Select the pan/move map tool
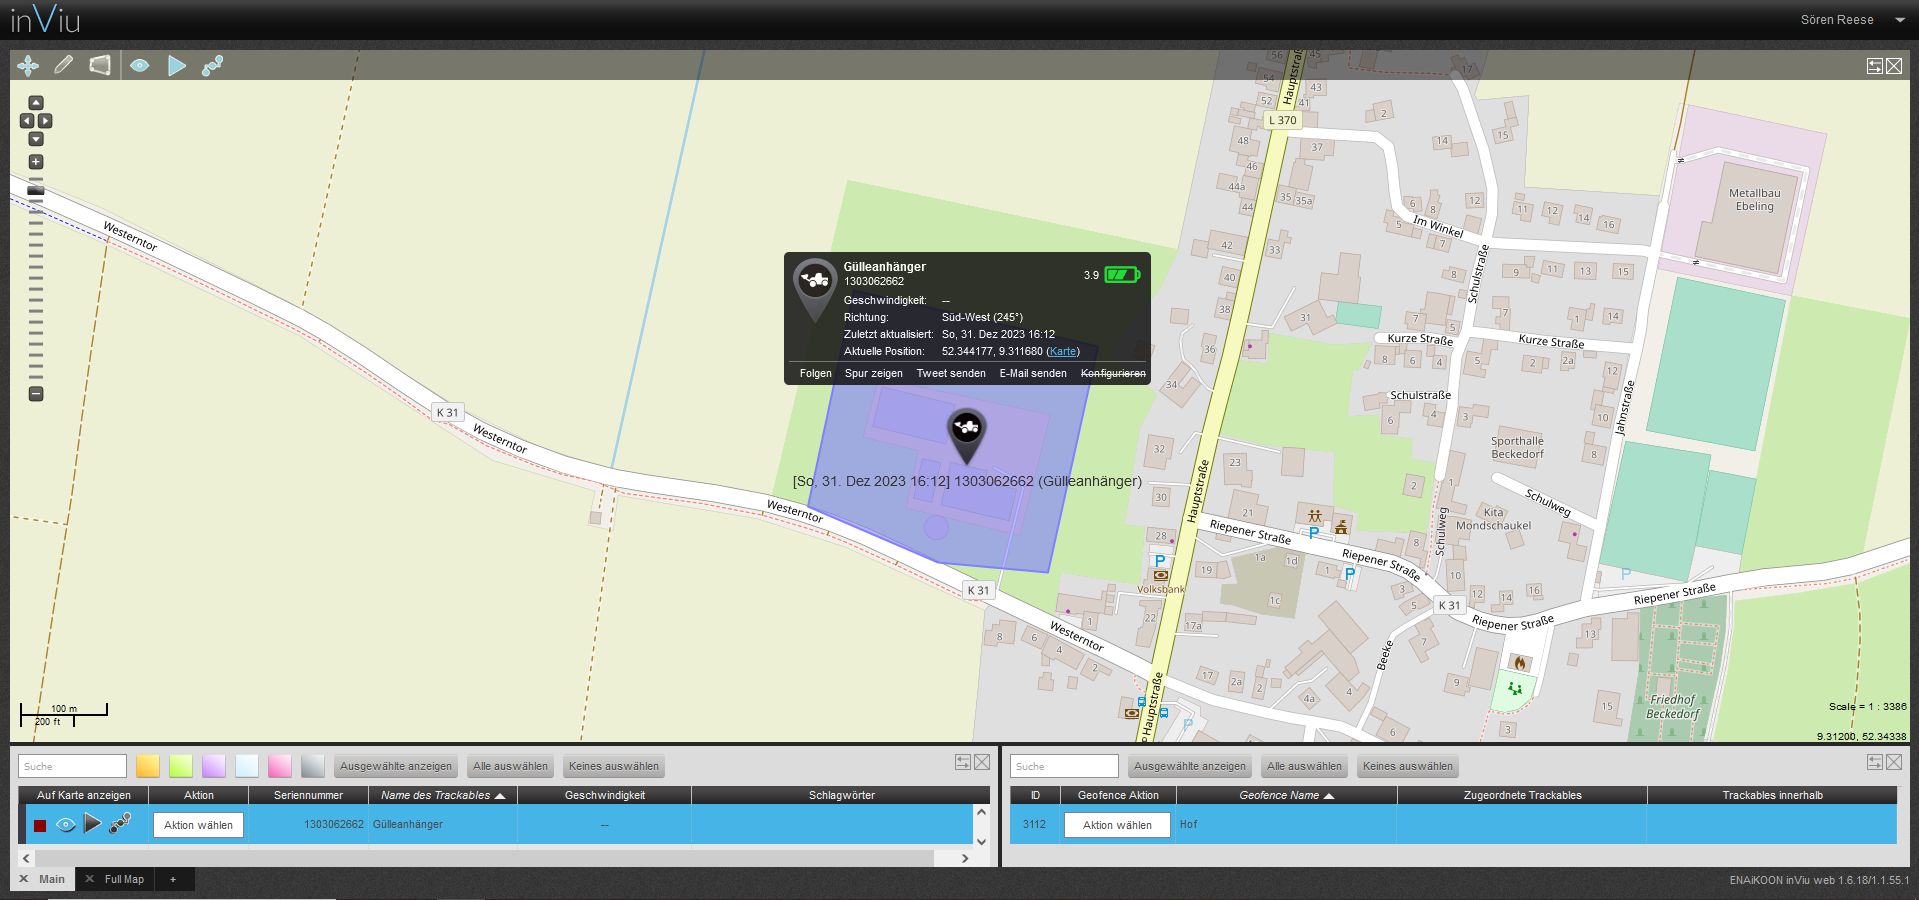Screen dimensions: 1919x900 click(x=27, y=64)
